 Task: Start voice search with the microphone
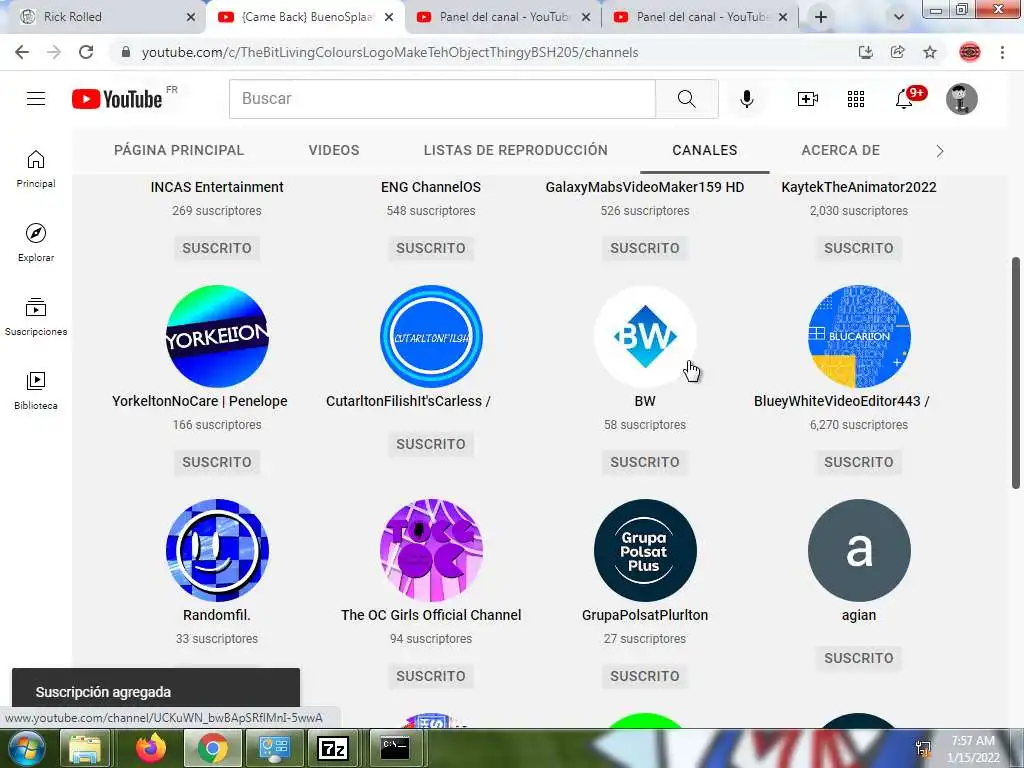click(746, 99)
